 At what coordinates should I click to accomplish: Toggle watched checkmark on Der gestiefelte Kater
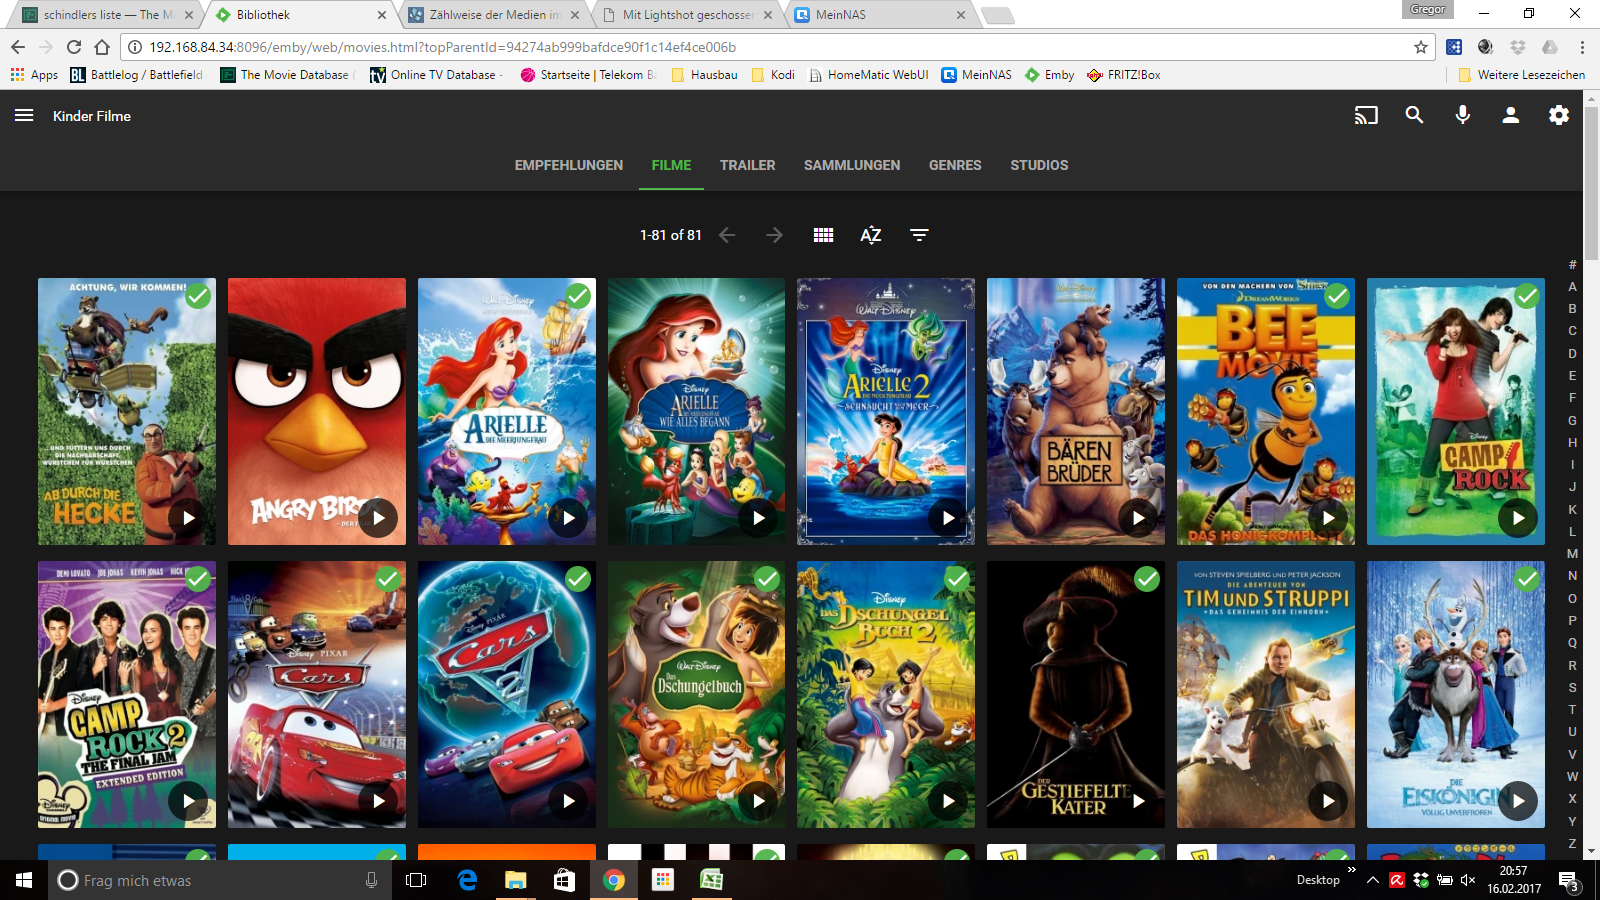(1147, 579)
